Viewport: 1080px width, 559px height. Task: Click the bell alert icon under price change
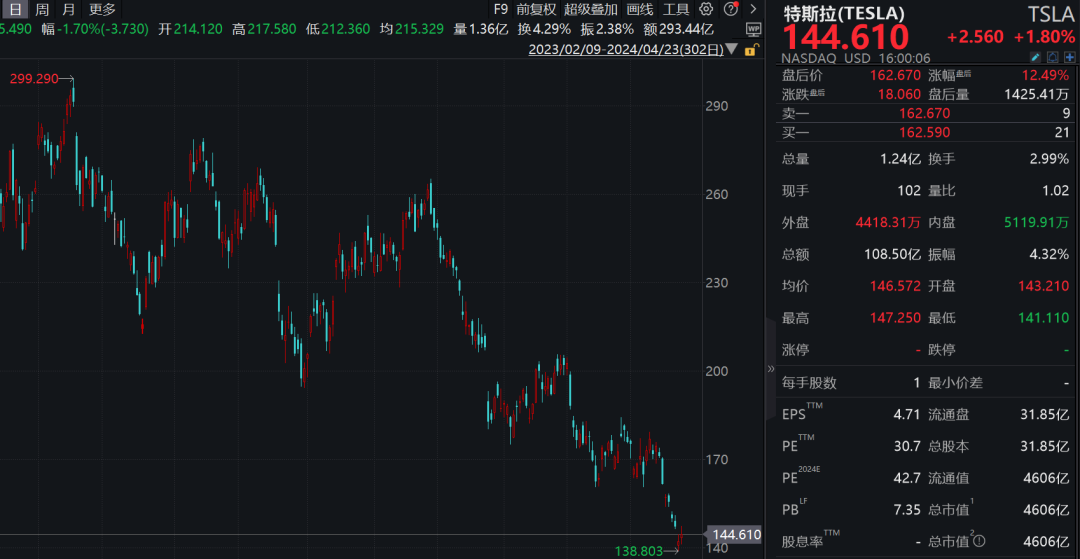point(1052,57)
